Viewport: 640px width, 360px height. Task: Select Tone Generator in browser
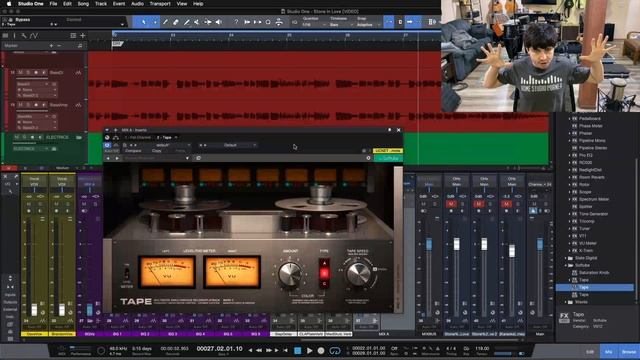593,214
